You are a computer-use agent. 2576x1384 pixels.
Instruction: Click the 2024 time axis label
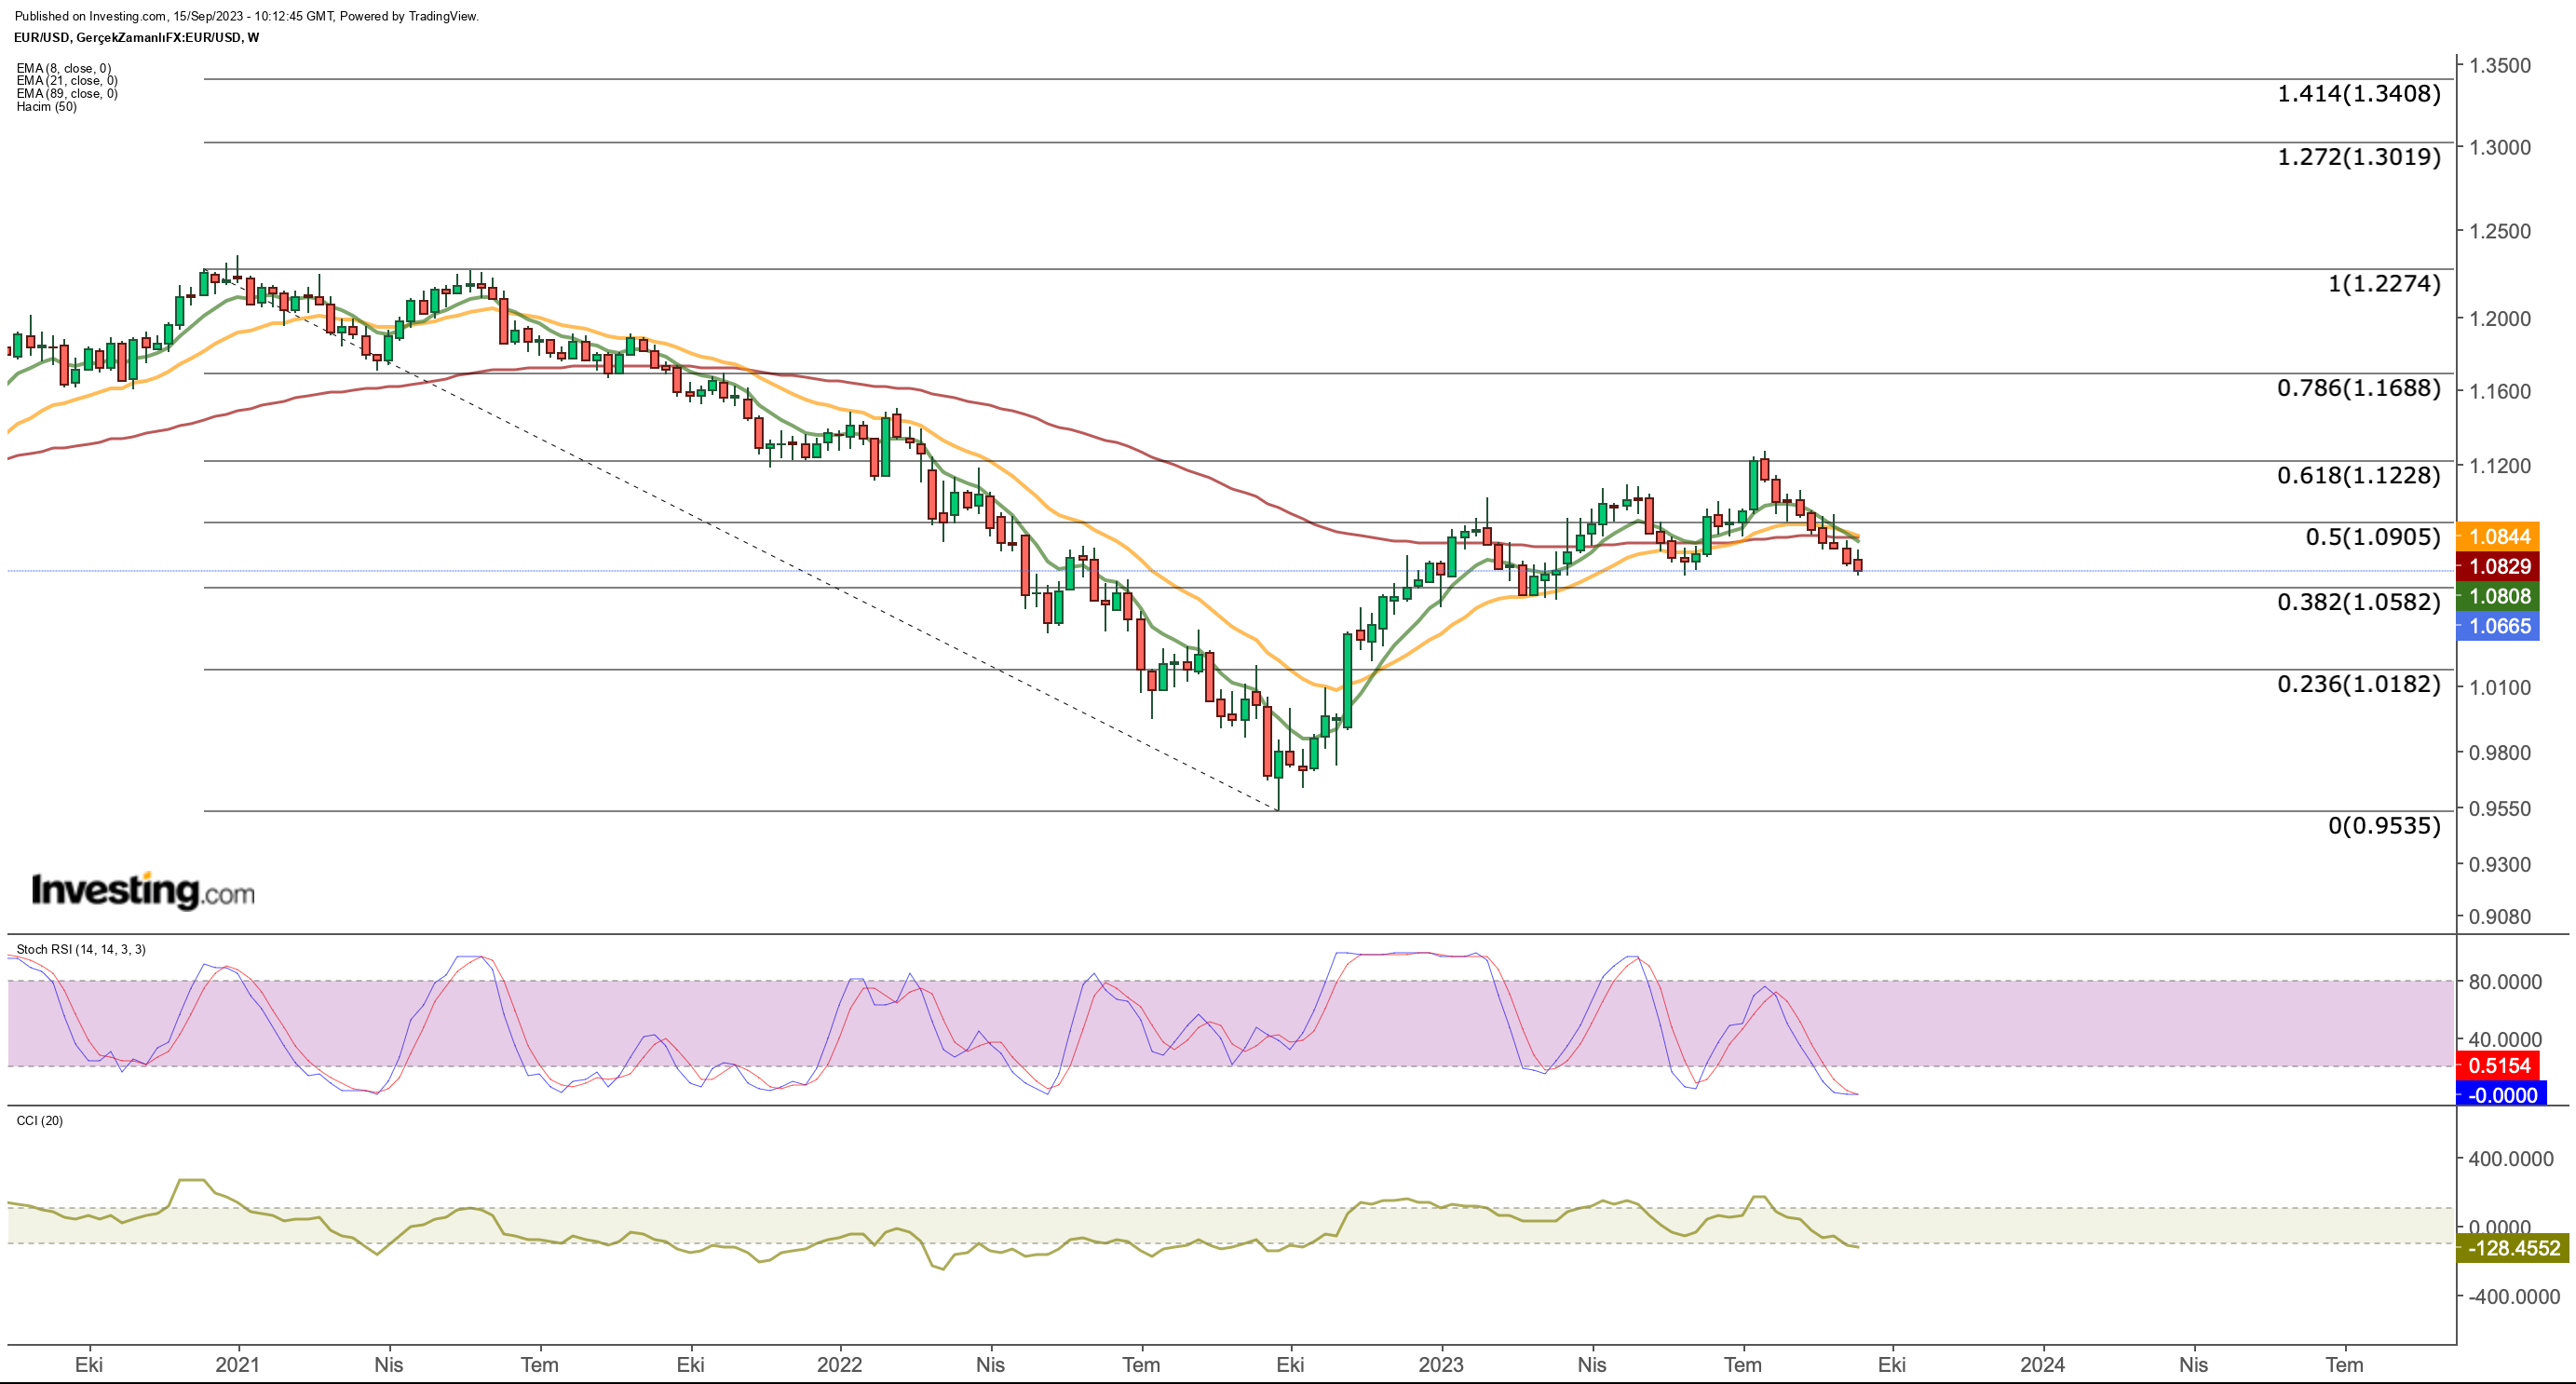click(x=2042, y=1365)
